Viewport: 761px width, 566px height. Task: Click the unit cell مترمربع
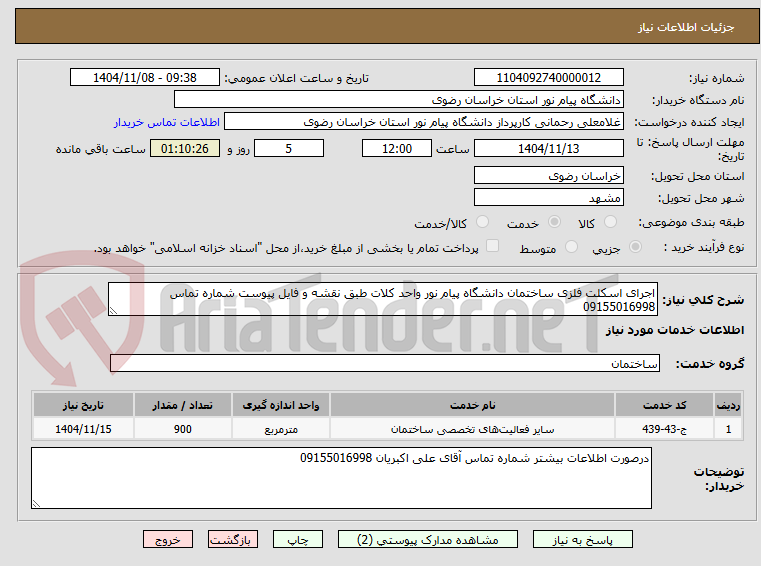[281, 429]
